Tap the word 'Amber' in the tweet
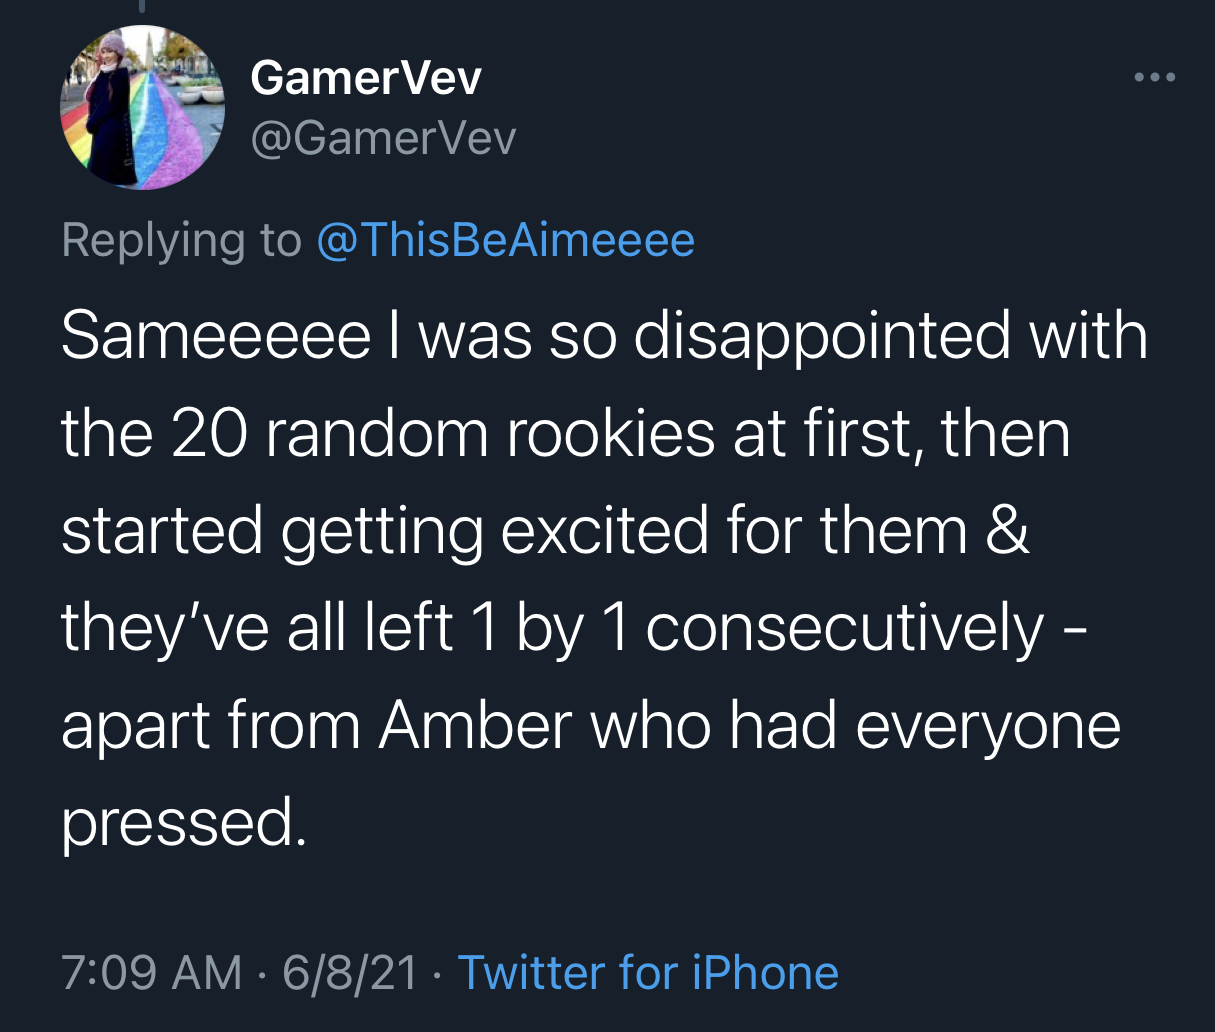This screenshot has height=1032, width=1215. coord(476,725)
